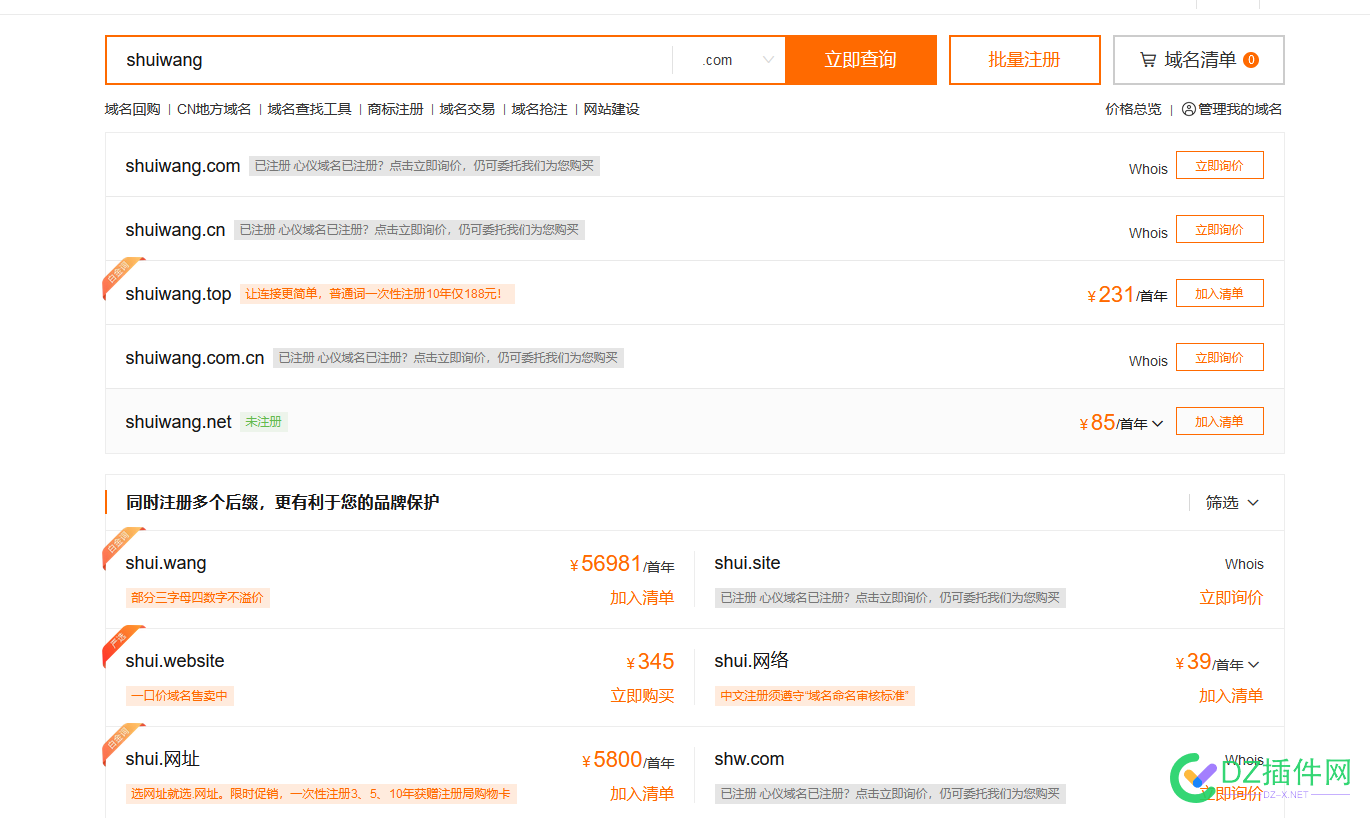
Task: Open the 域名查找工具 link
Action: pos(309,109)
